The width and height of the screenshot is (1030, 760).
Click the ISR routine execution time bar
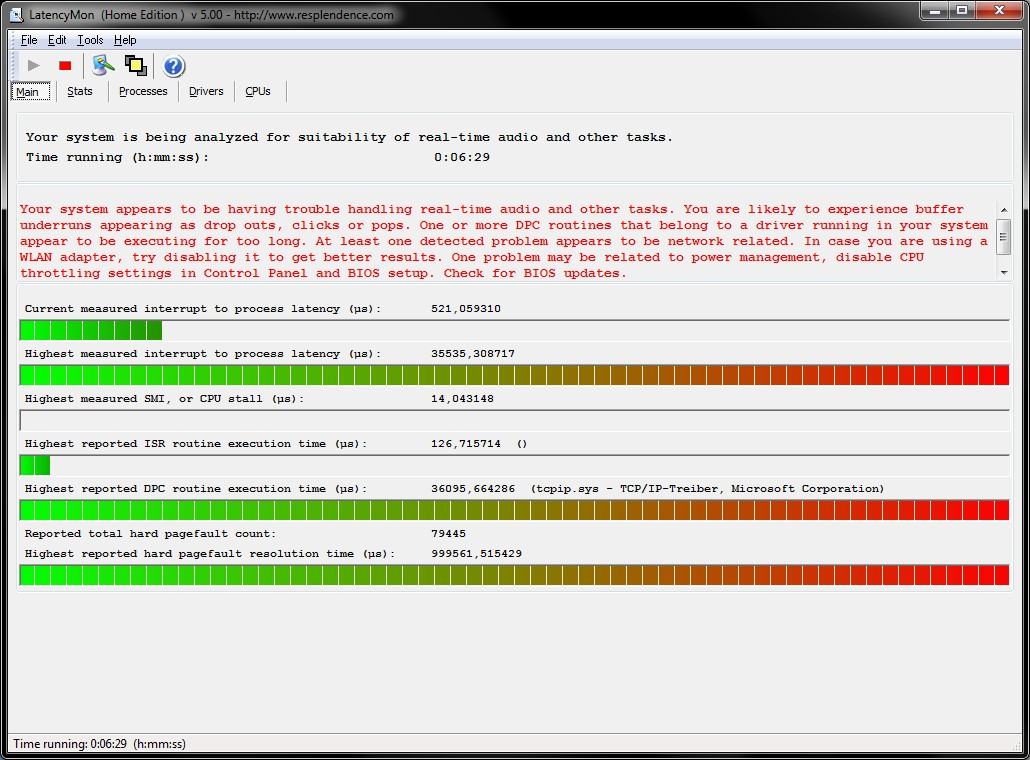(x=514, y=465)
